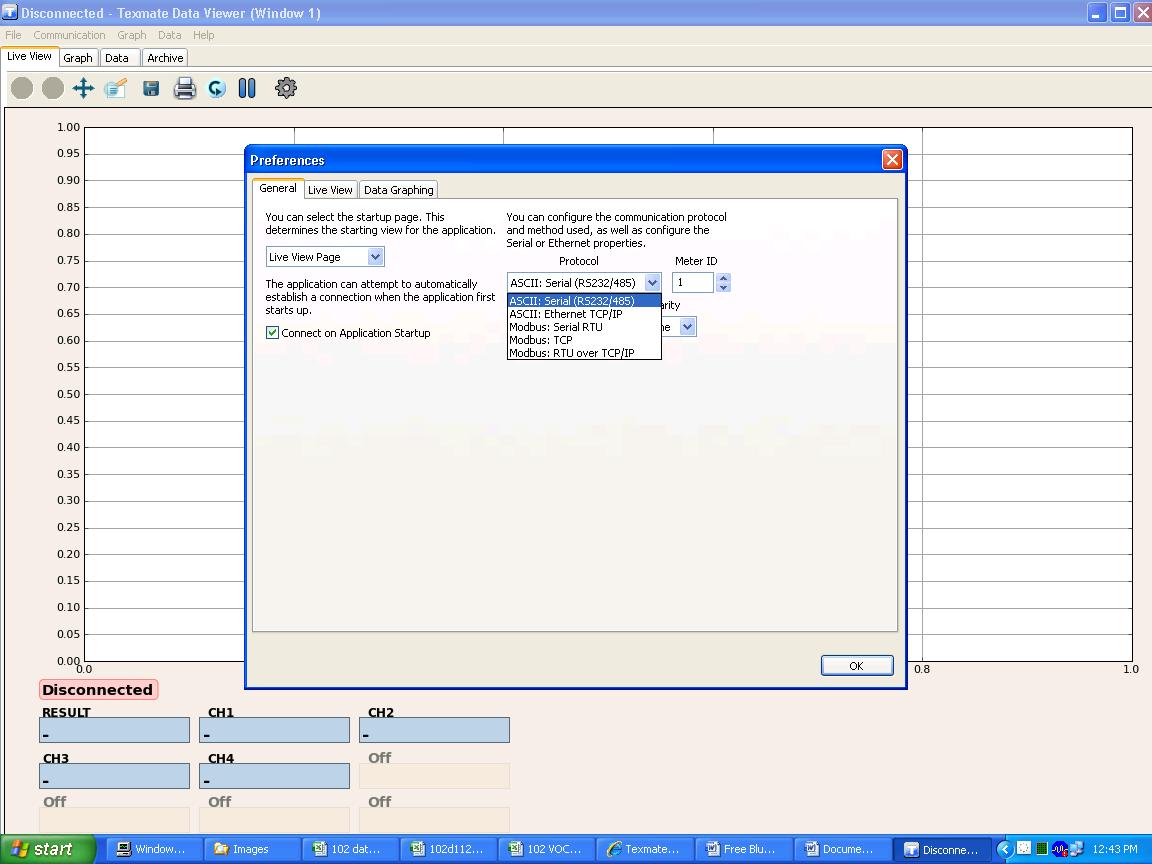Open the Data menu
Viewport: 1152px width, 864px height.
169,35
